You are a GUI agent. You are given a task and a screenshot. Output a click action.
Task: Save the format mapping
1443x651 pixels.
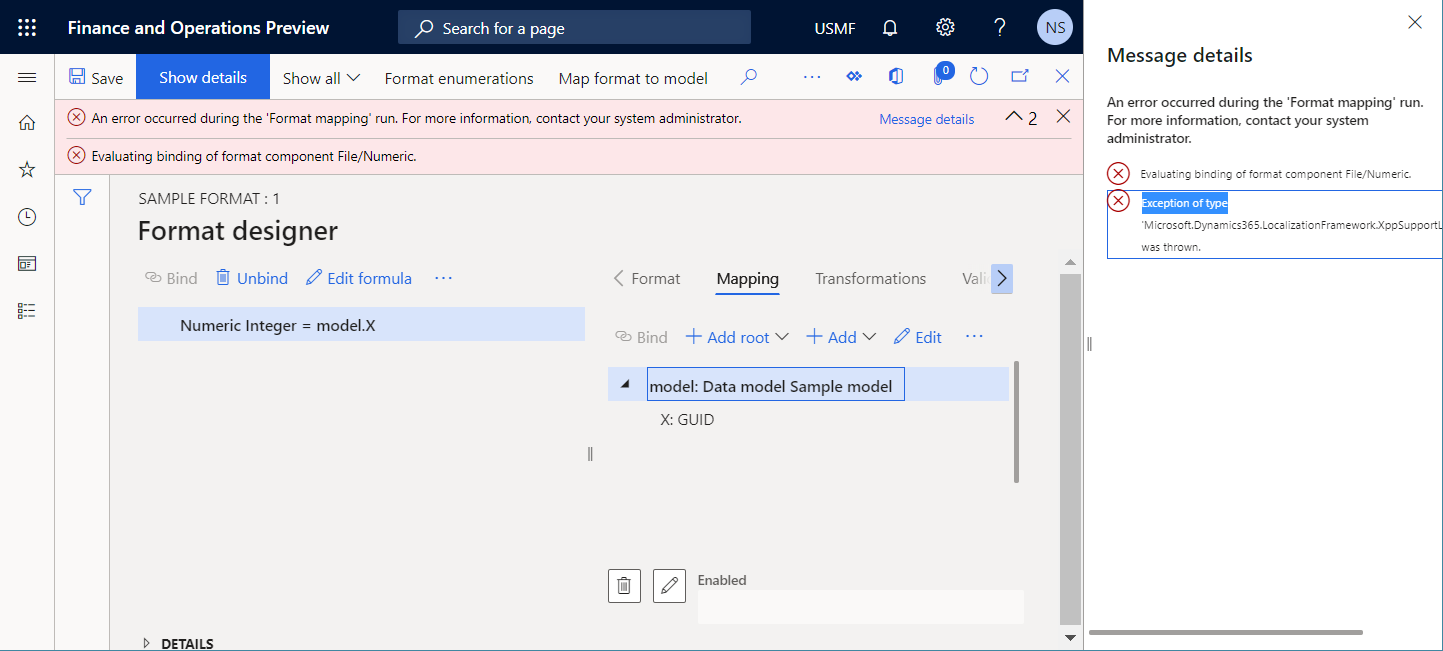click(95, 76)
